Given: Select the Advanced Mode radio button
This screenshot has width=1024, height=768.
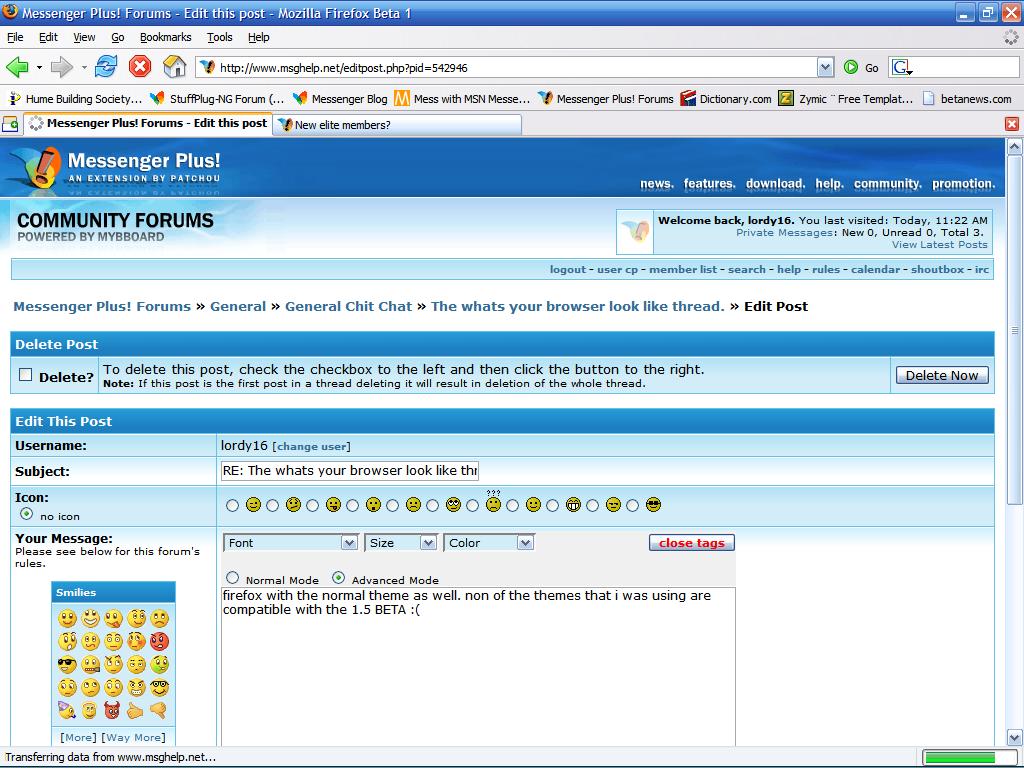Looking at the screenshot, I should (338, 578).
